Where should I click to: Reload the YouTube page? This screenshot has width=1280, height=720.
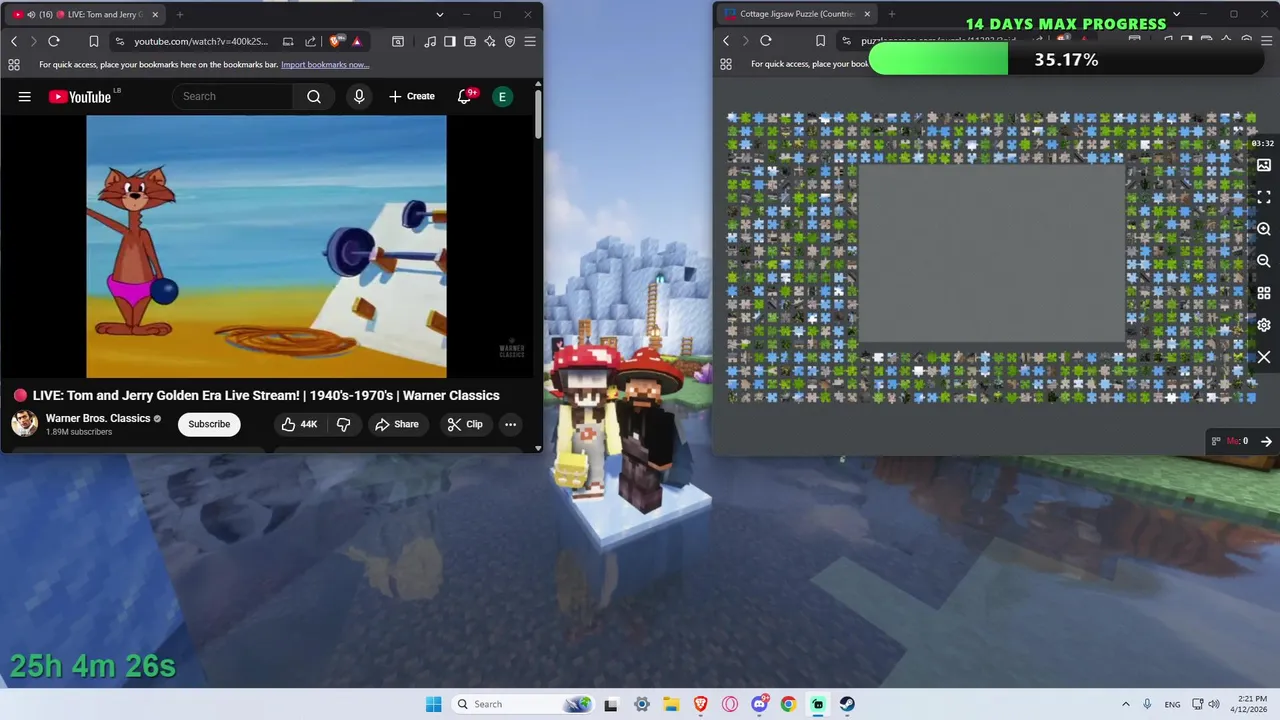coord(54,41)
